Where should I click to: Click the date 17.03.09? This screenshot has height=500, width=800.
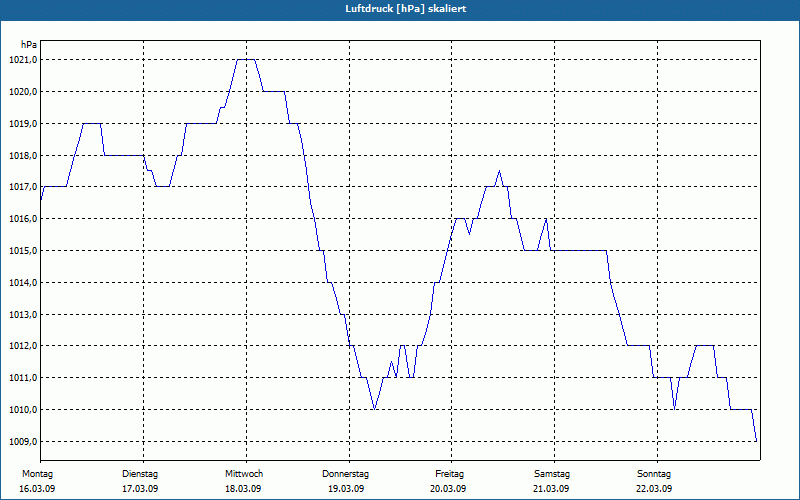[x=140, y=489]
